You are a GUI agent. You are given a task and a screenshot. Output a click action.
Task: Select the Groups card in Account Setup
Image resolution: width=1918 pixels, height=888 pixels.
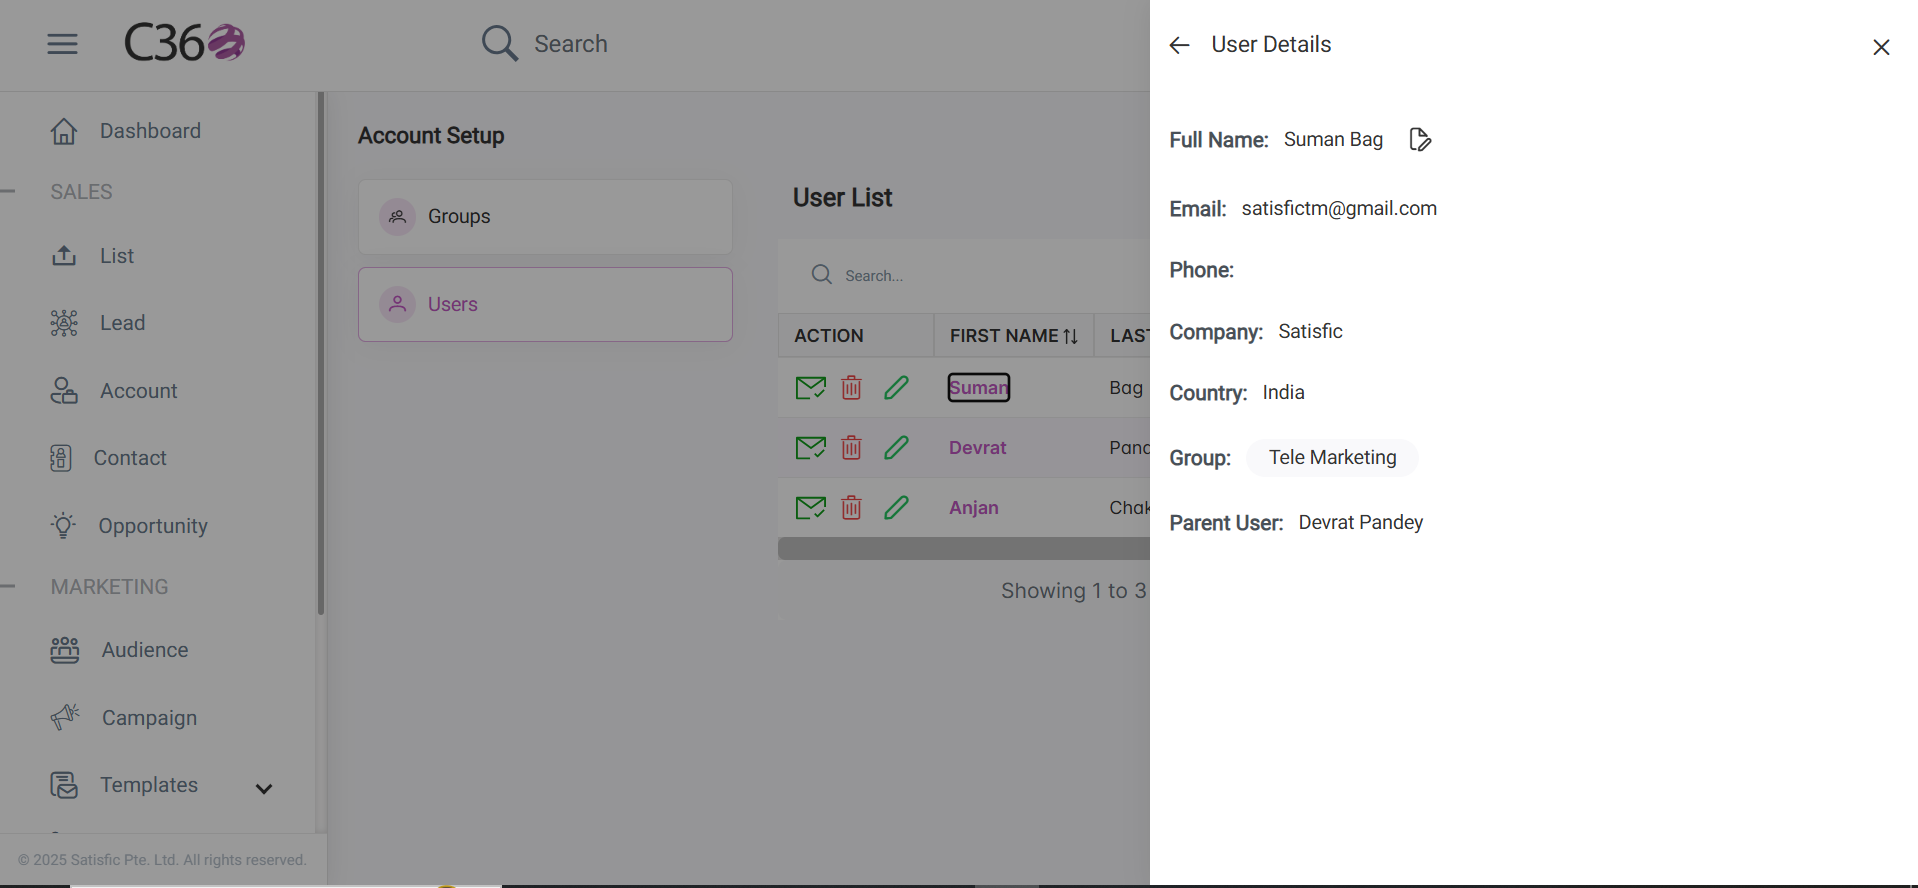[x=545, y=216]
